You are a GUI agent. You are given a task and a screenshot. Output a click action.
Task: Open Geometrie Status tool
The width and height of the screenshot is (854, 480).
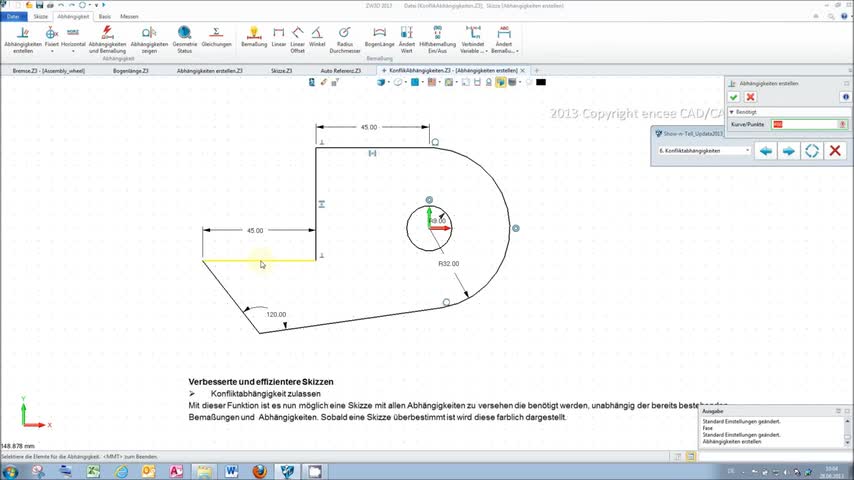tap(184, 39)
